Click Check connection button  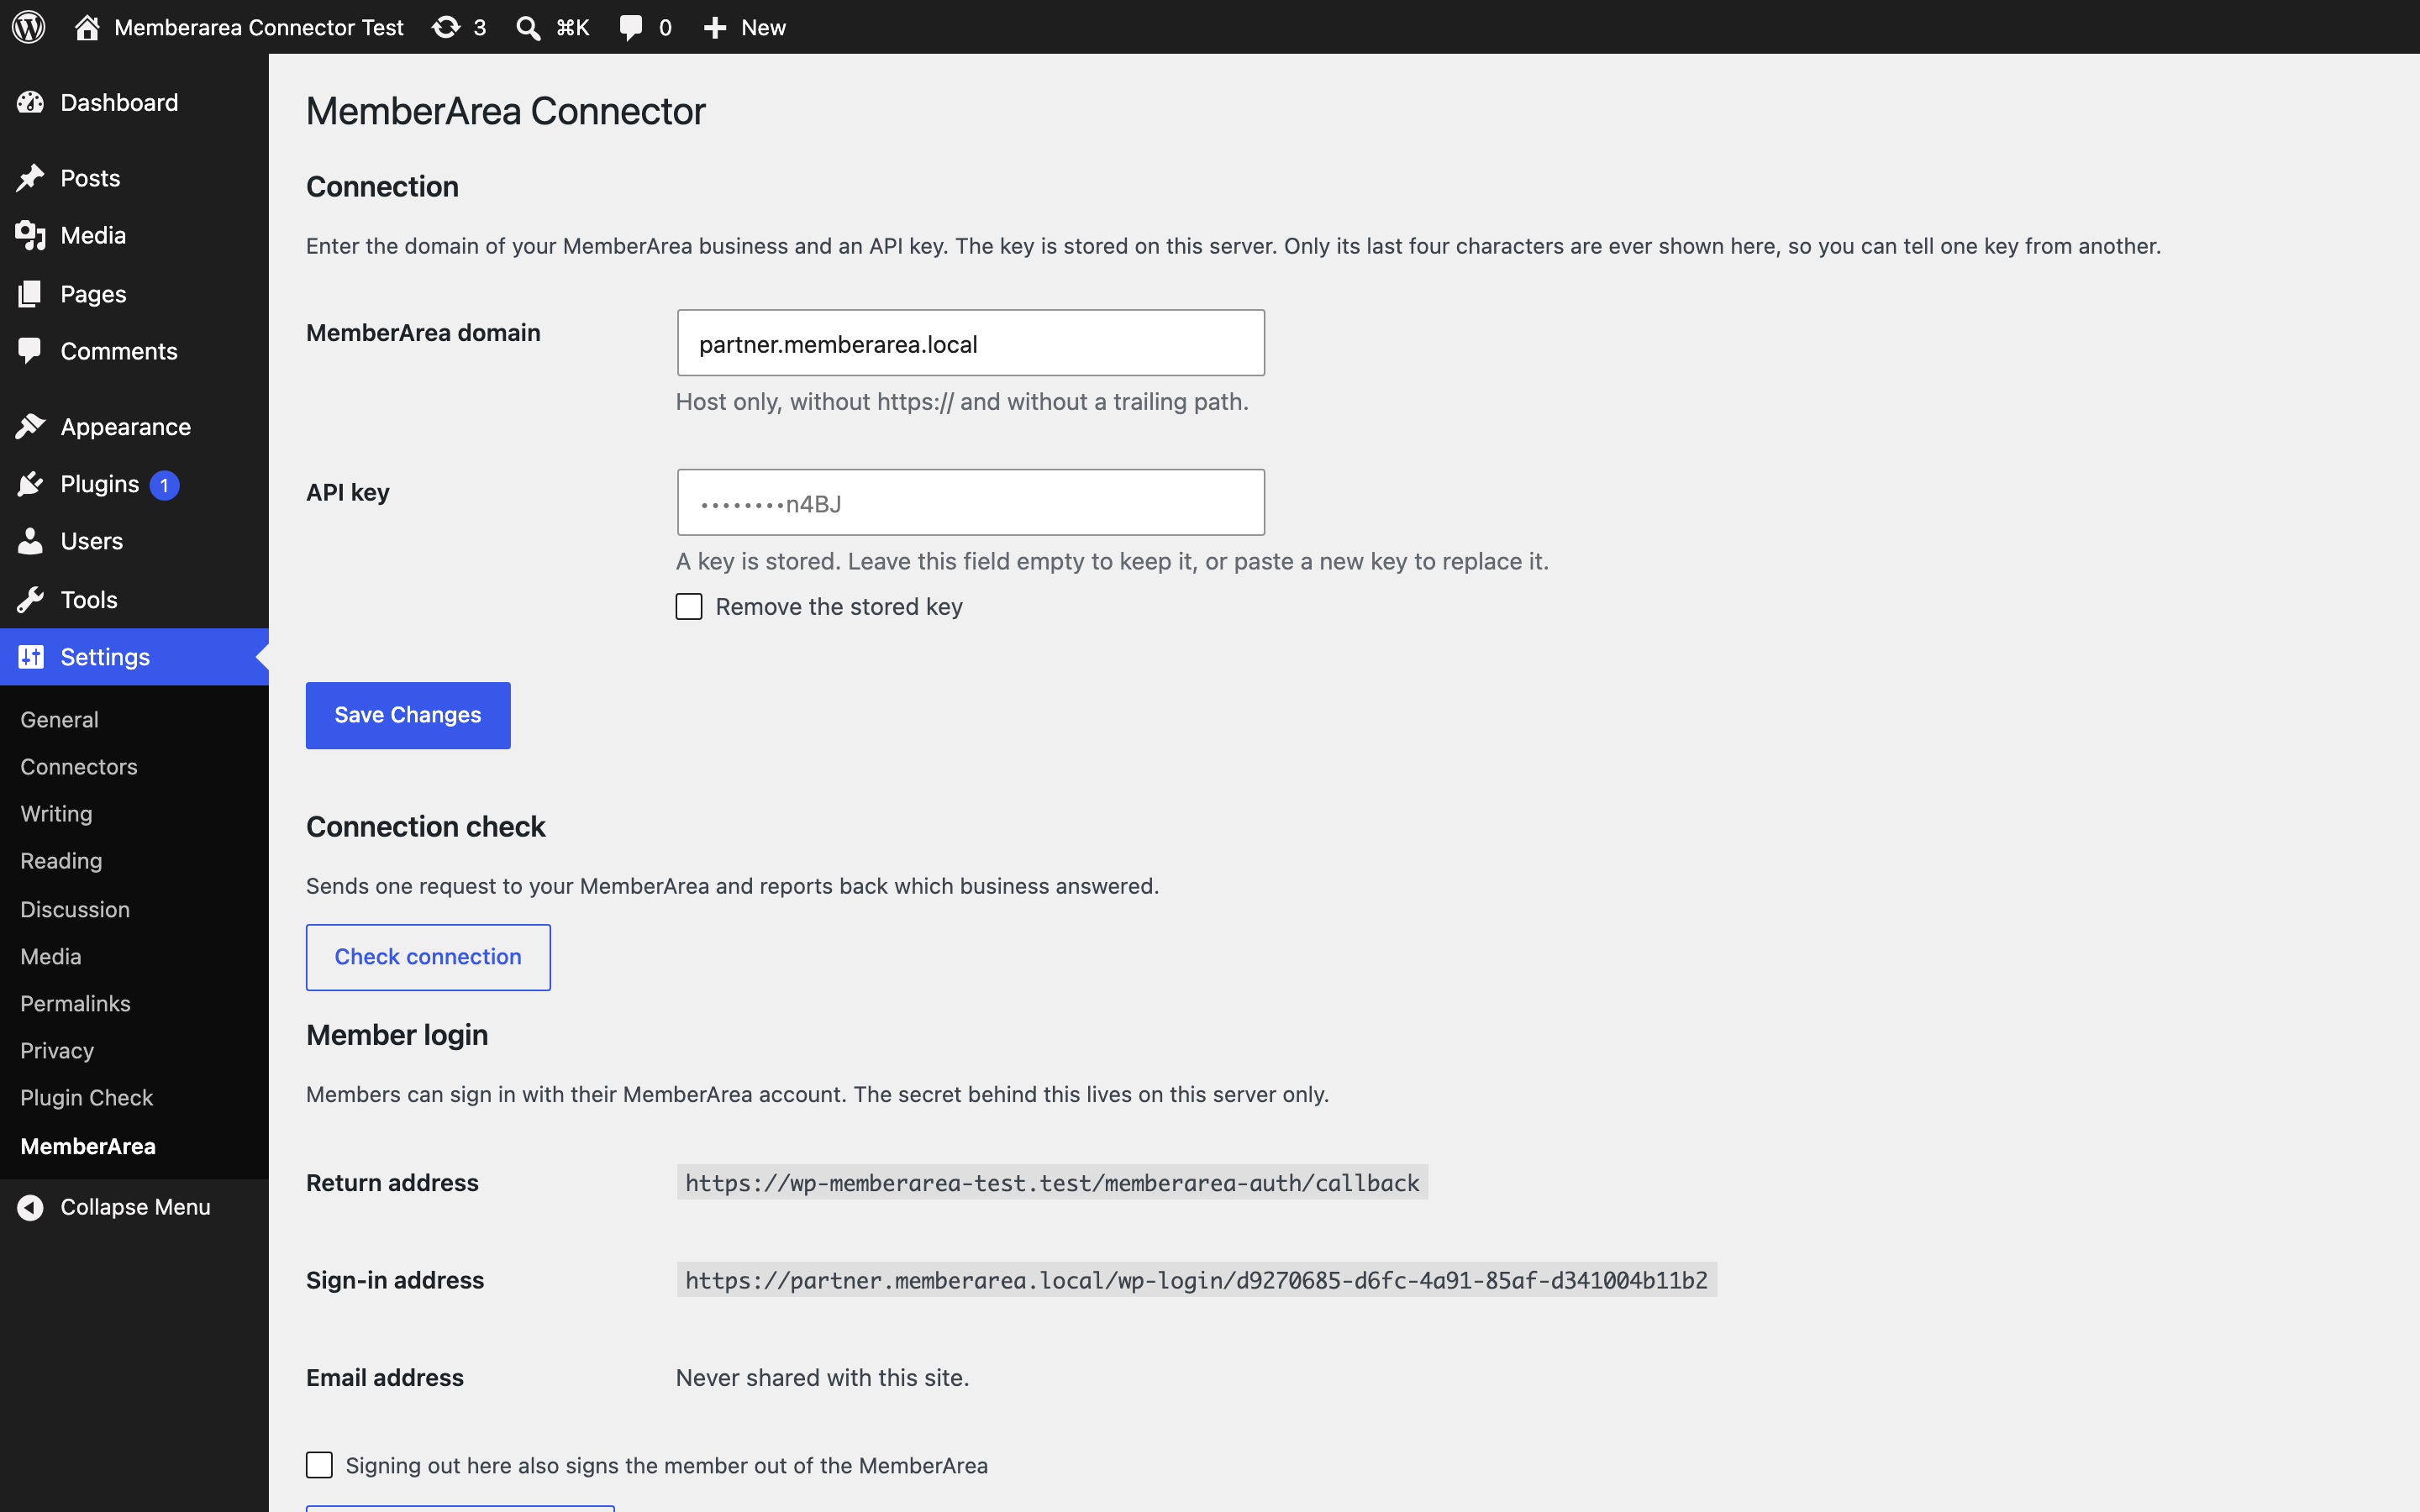428,957
